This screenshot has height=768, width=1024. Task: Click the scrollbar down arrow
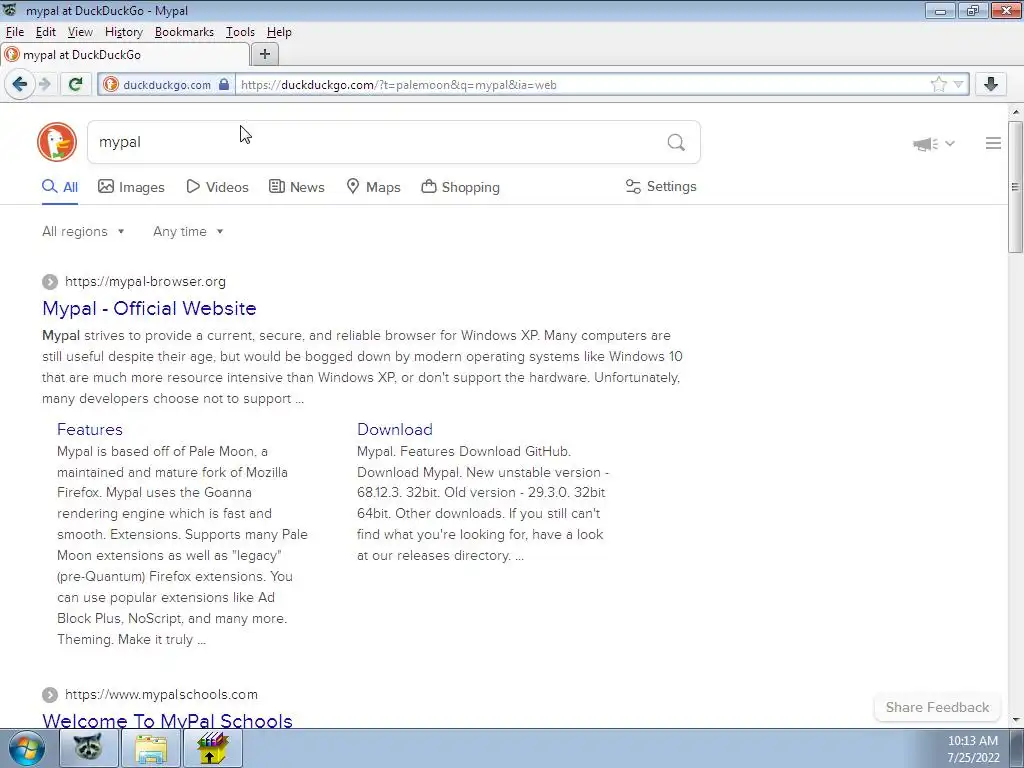click(1016, 720)
